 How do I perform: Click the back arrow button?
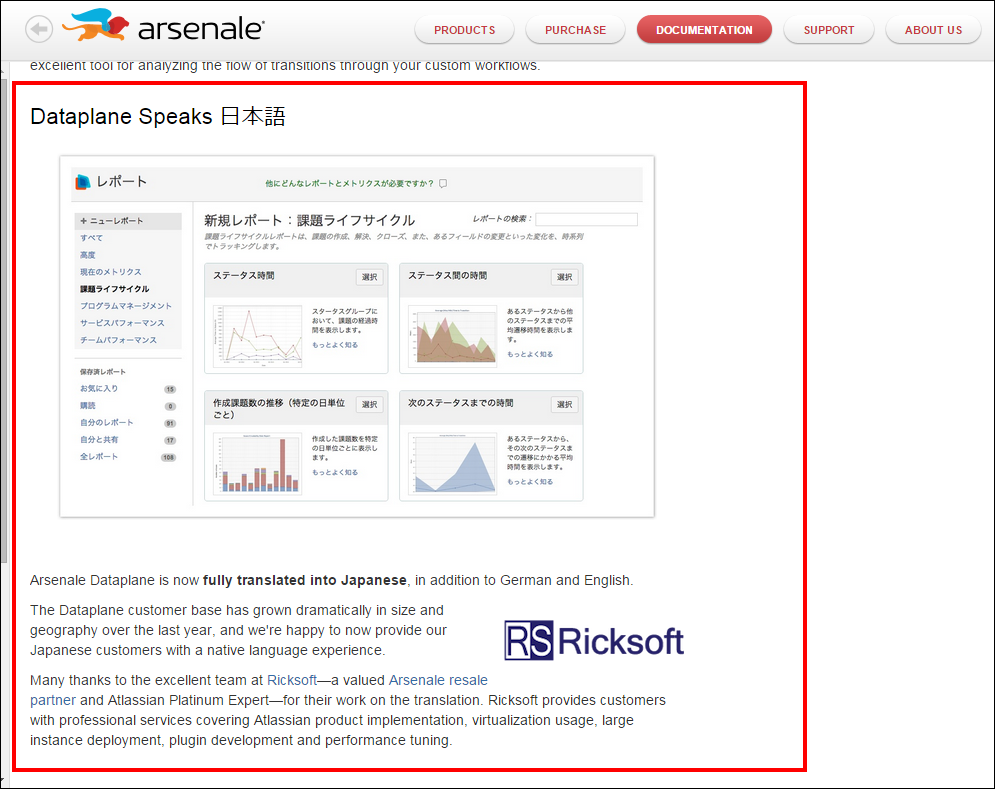(x=39, y=29)
